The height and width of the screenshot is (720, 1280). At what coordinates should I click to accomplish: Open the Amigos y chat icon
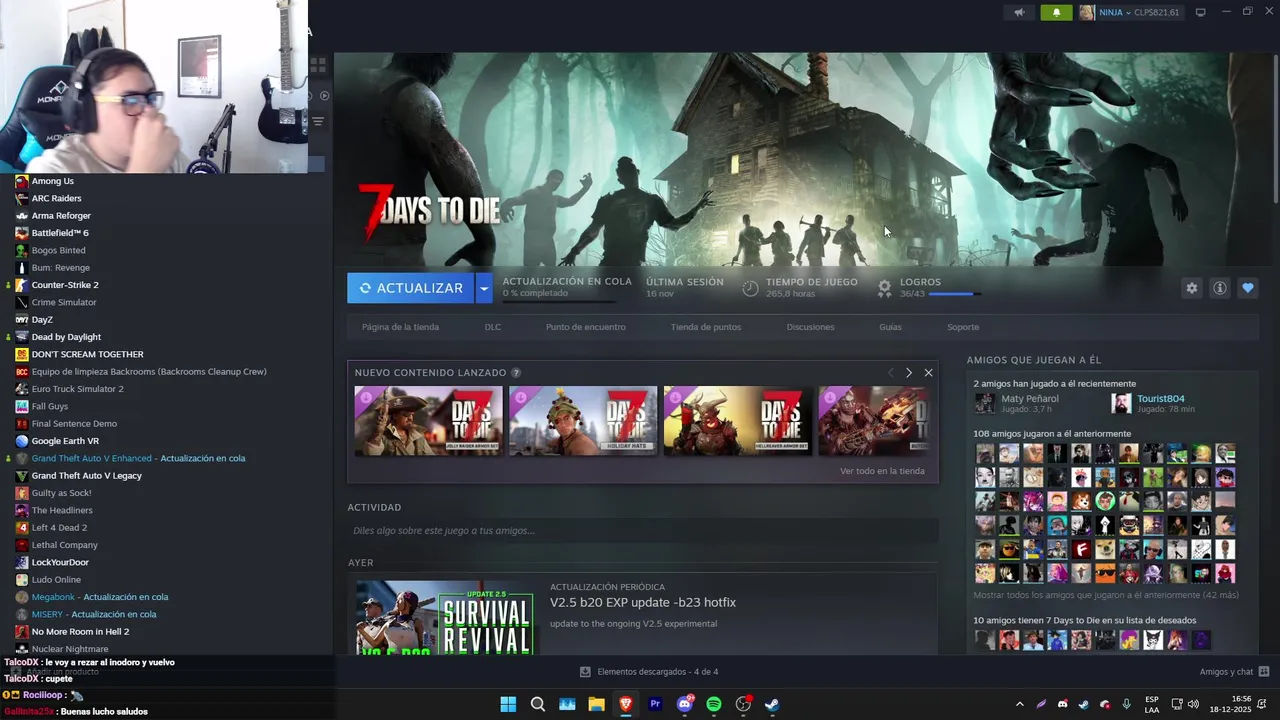pyautogui.click(x=1264, y=672)
